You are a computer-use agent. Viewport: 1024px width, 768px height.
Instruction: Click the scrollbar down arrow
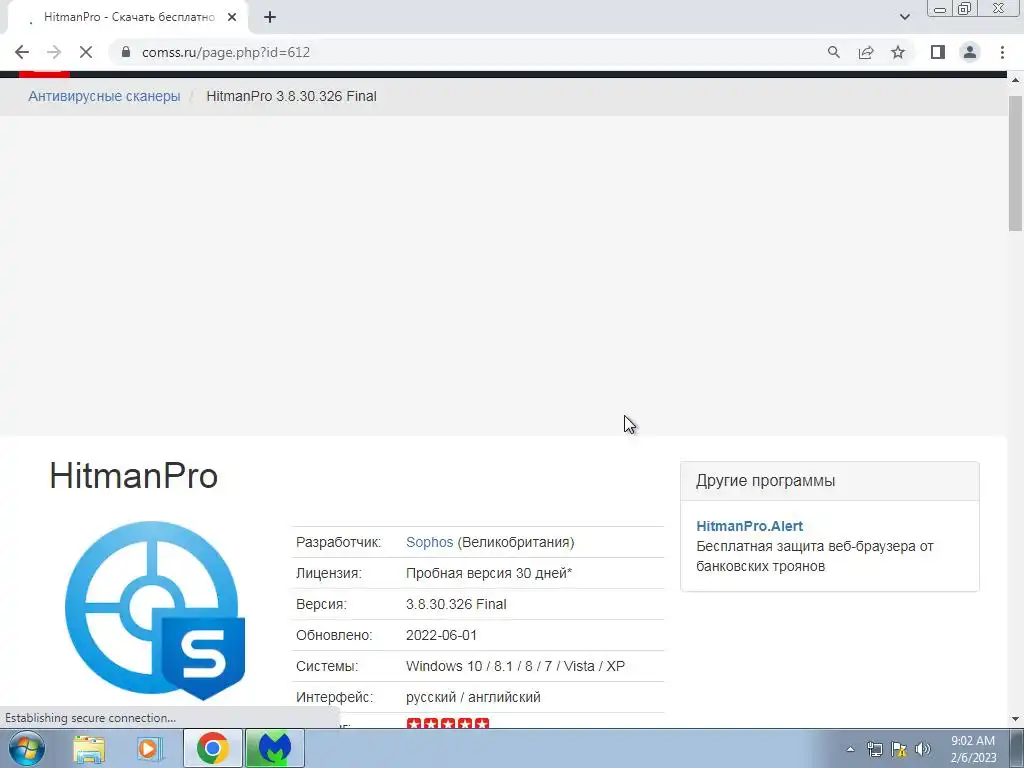(x=1015, y=719)
